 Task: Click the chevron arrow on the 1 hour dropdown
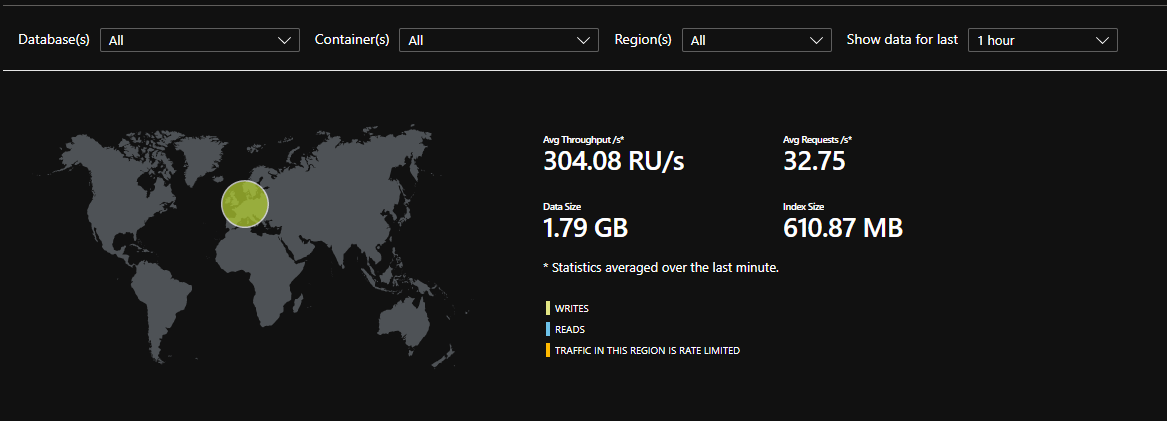[x=1101, y=40]
